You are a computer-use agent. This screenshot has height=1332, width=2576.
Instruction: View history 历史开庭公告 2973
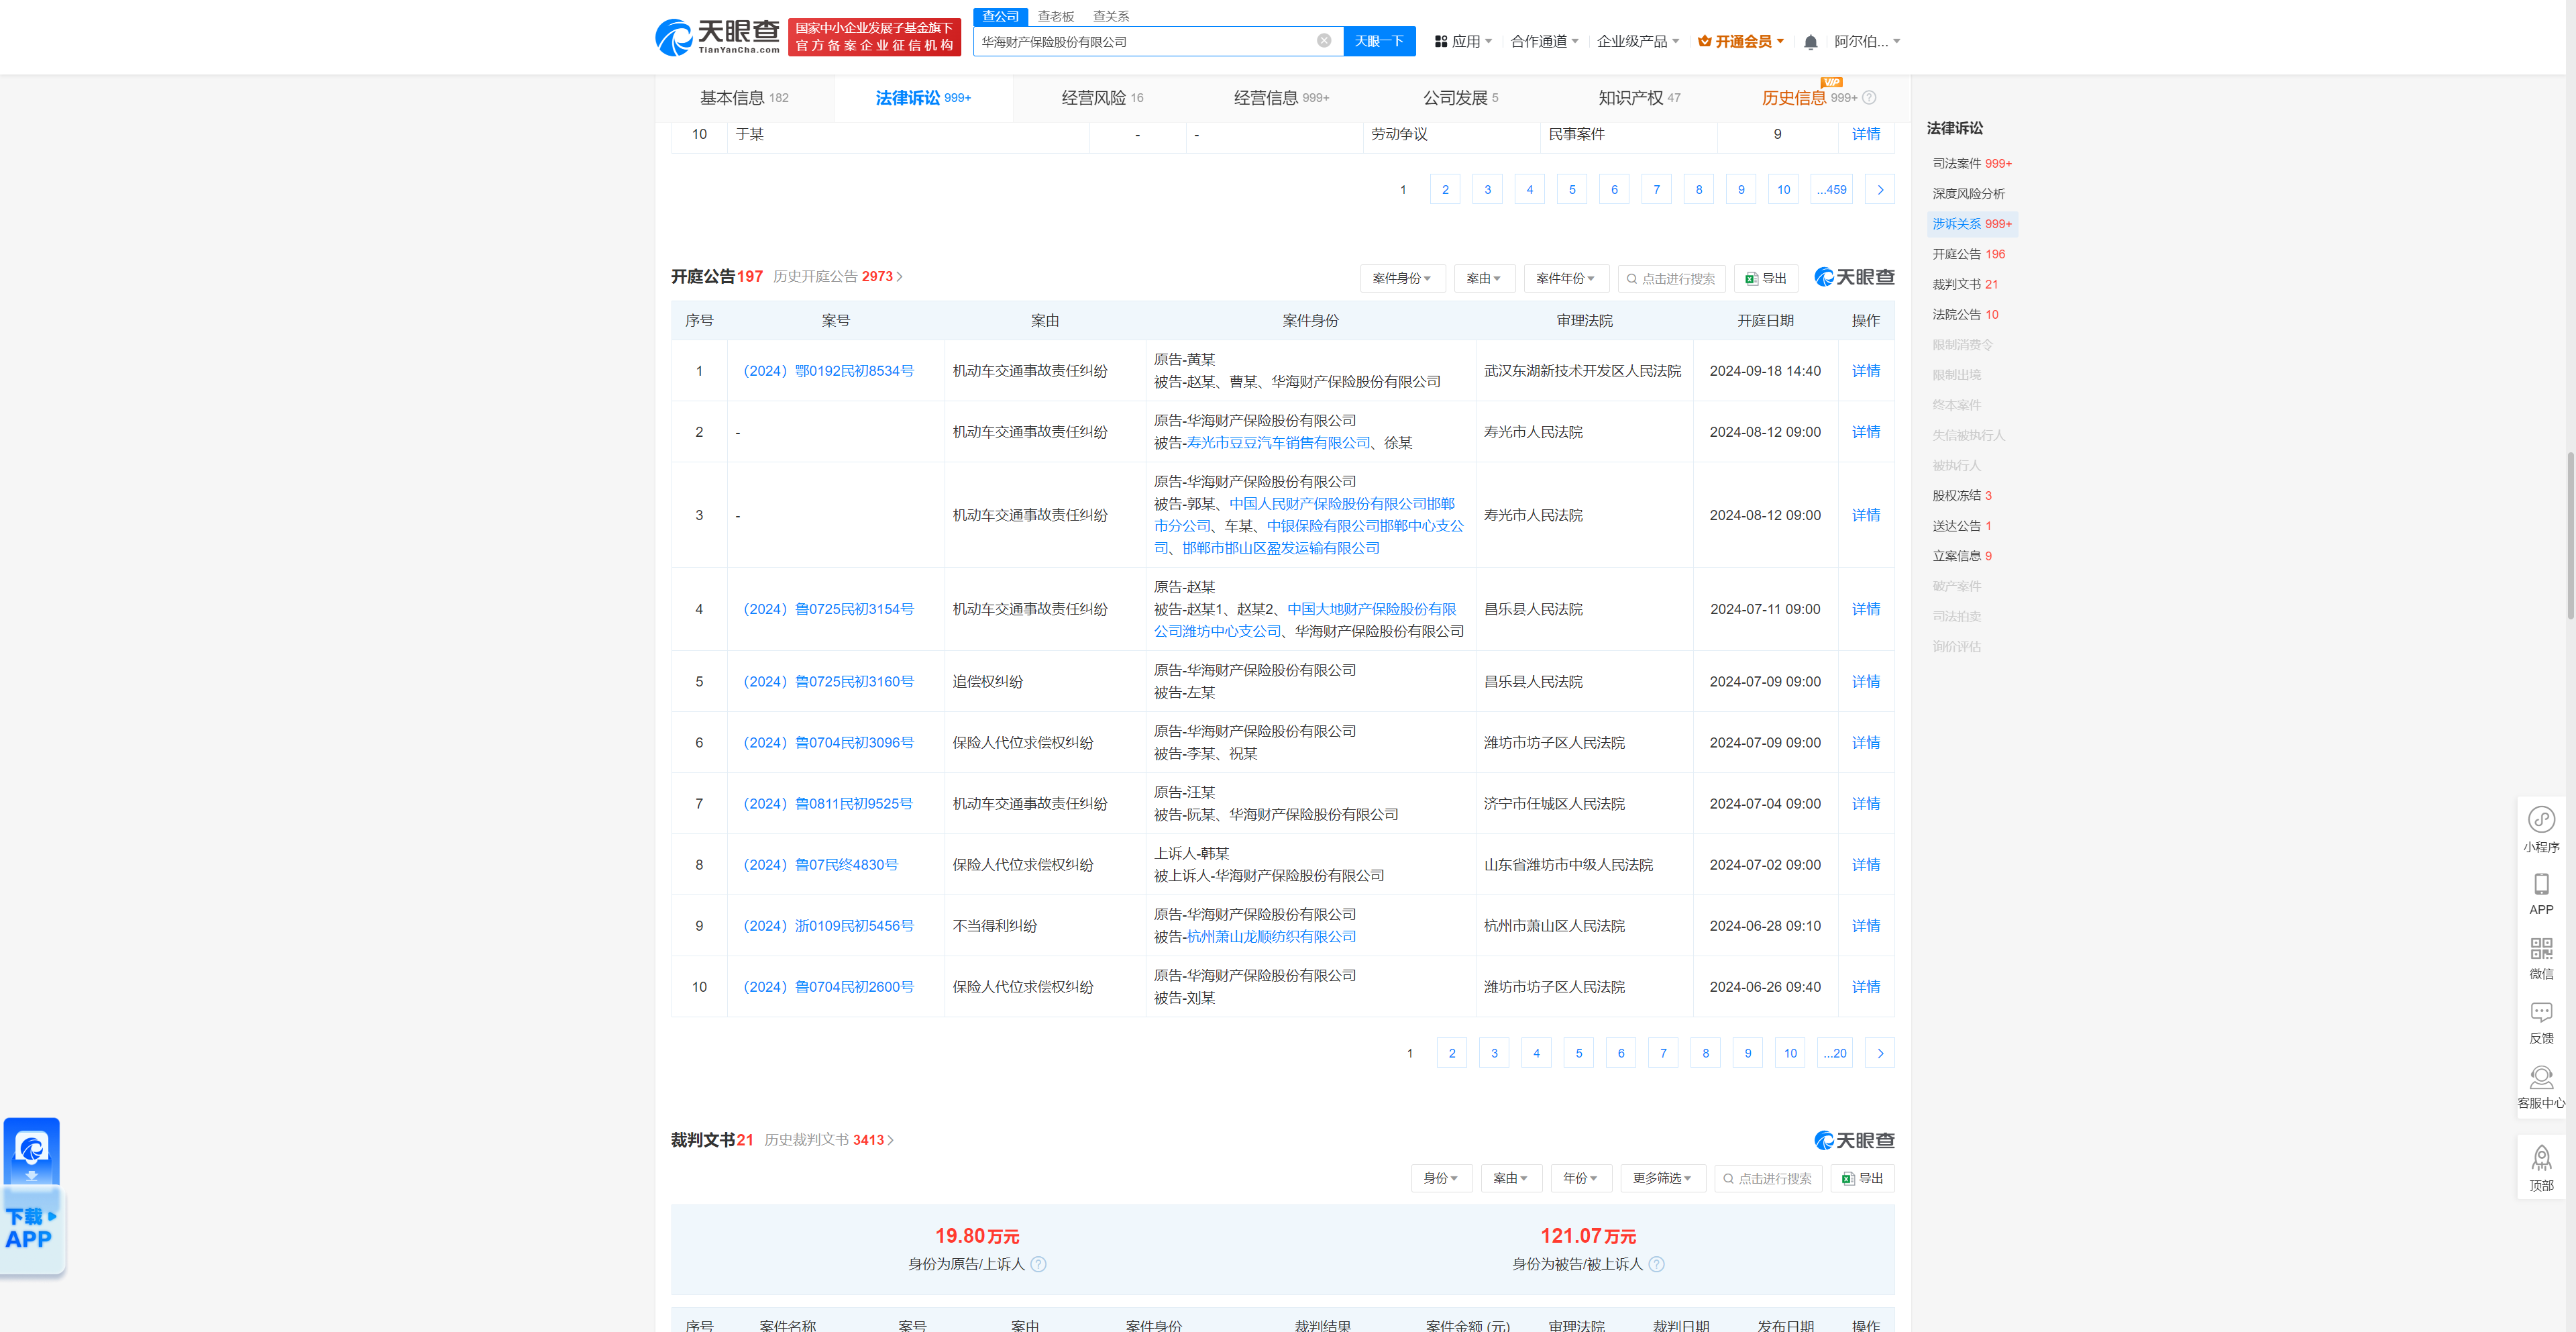pyautogui.click(x=838, y=277)
